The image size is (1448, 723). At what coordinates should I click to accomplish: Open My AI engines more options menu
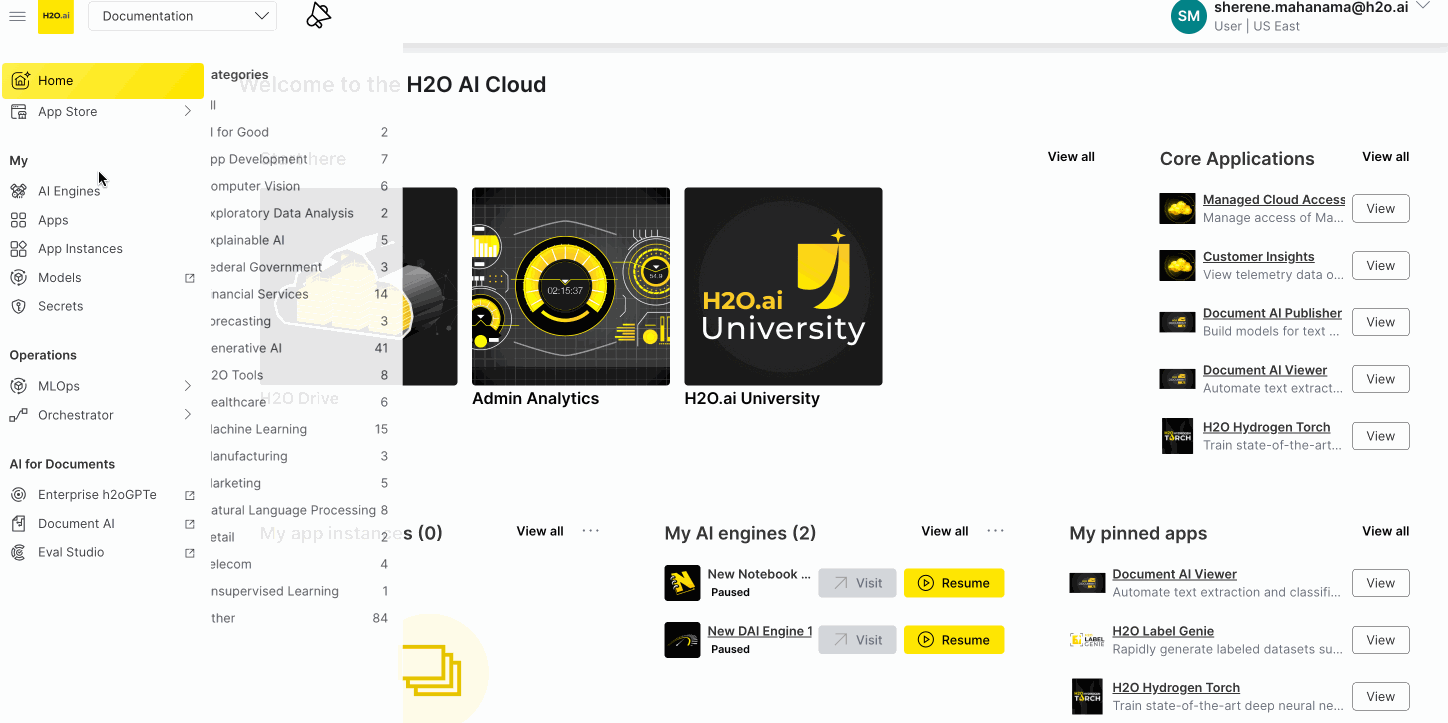click(x=996, y=531)
